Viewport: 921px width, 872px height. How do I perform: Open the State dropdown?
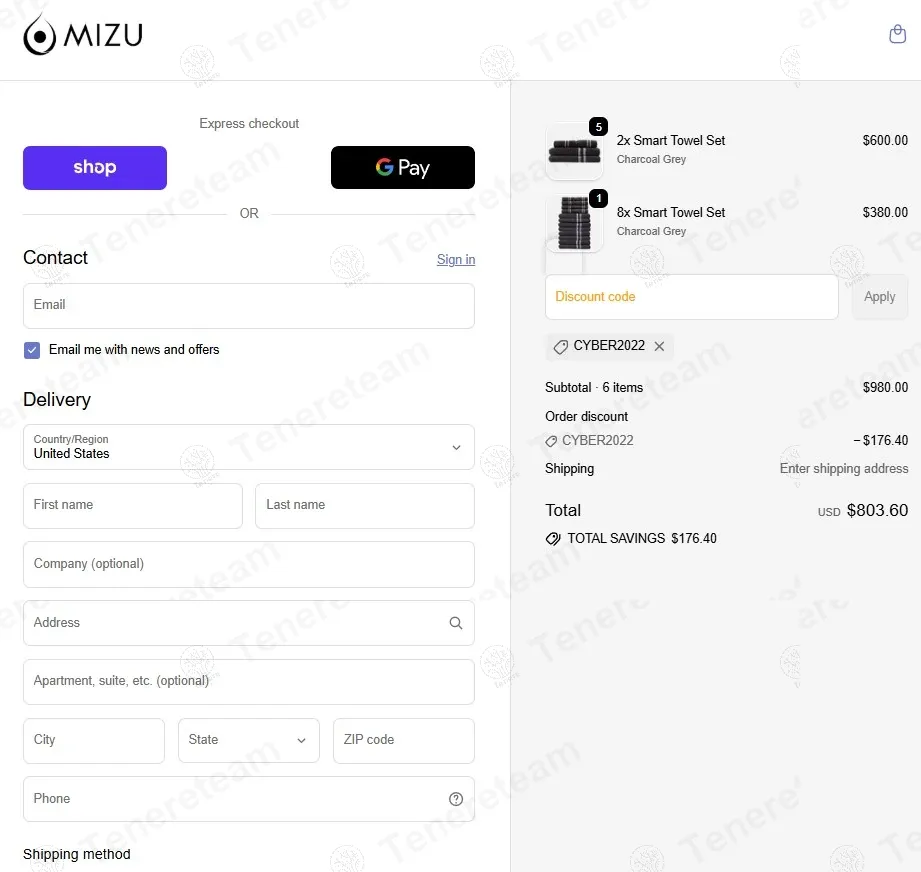point(248,740)
